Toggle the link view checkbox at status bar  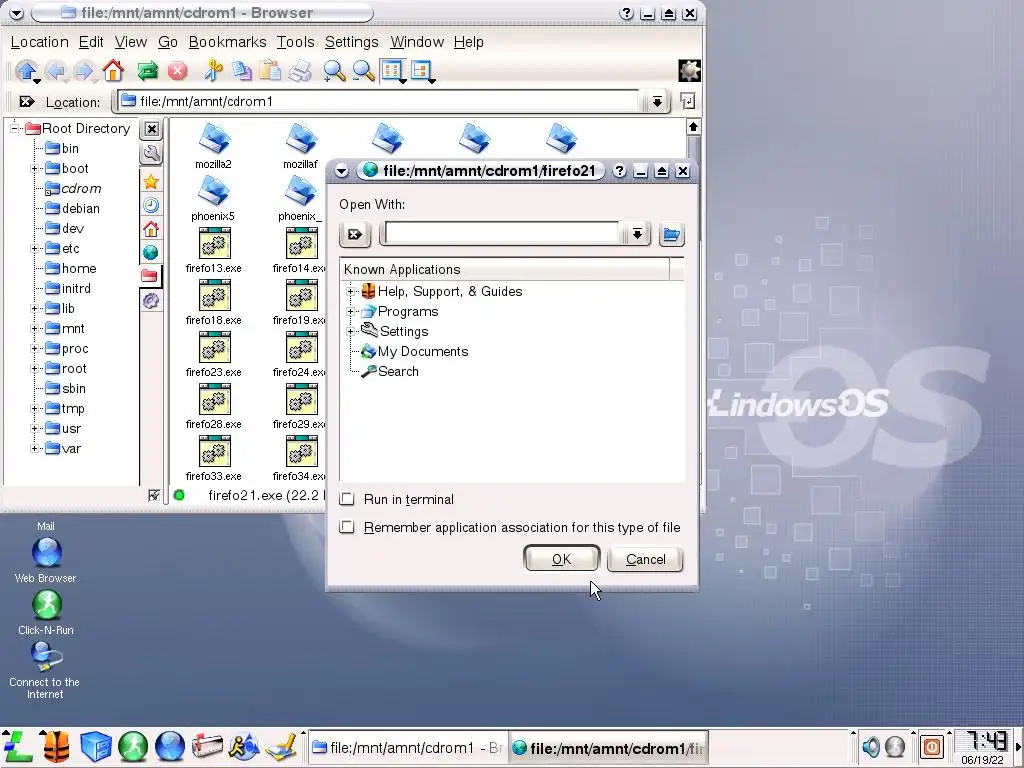point(153,496)
